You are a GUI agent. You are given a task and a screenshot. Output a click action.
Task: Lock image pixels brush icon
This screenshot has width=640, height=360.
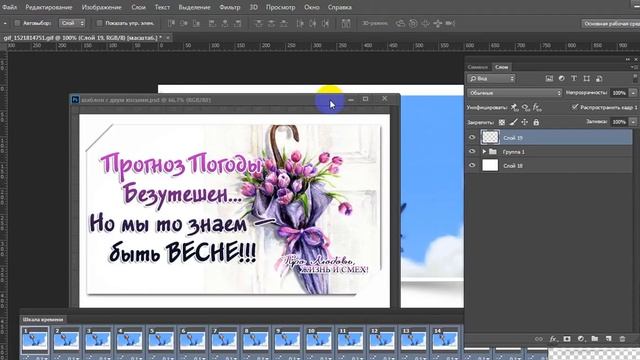coord(513,122)
